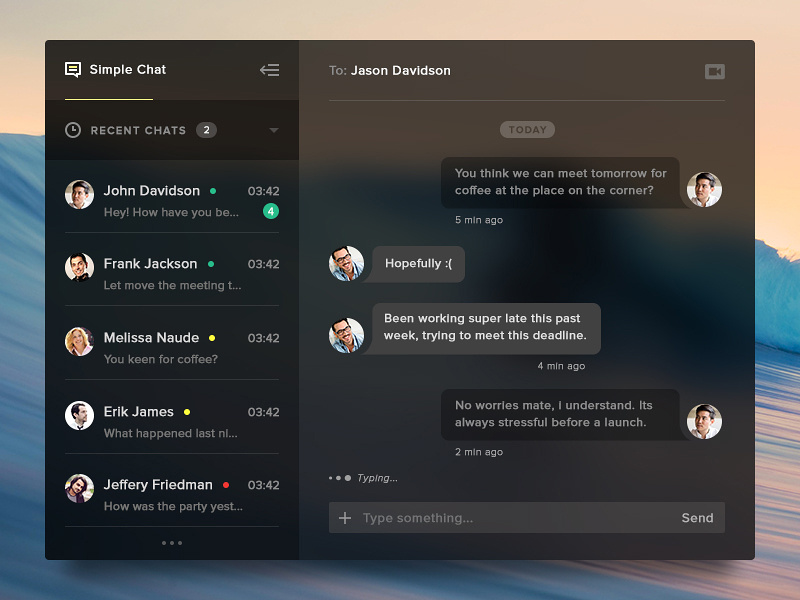Open more chats via the three-dot expander

click(171, 543)
